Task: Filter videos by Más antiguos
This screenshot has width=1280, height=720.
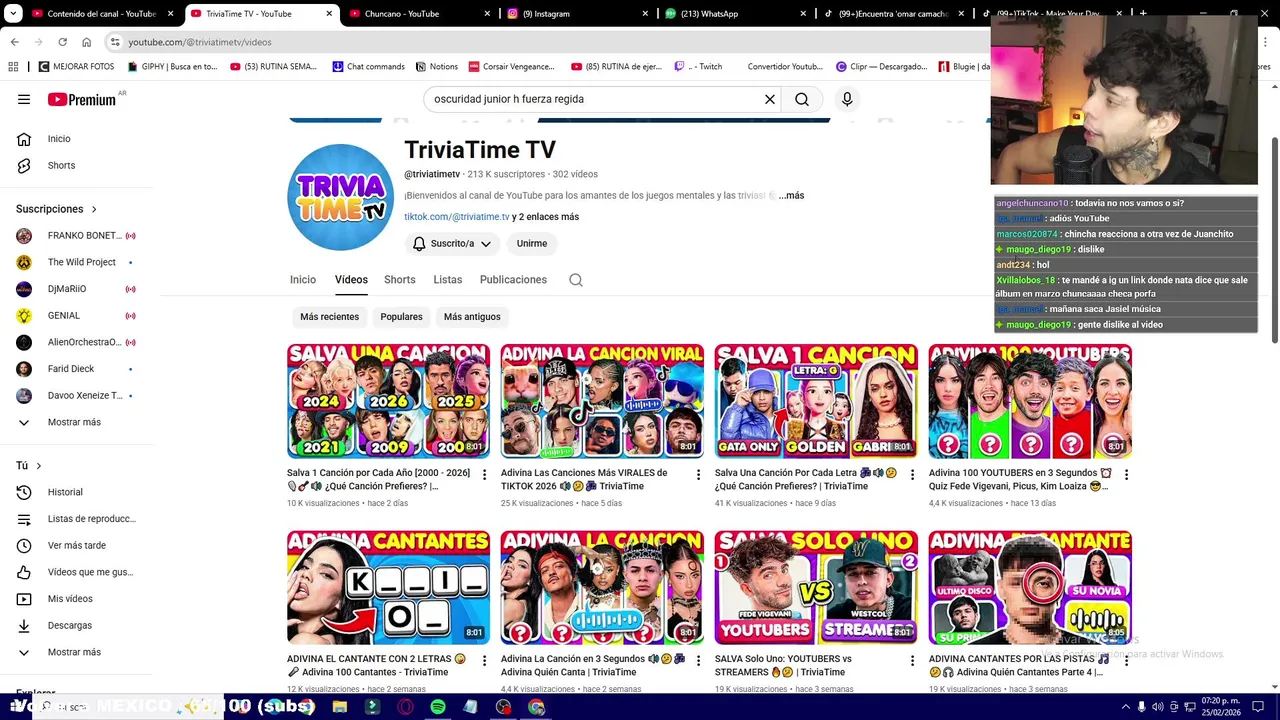Action: point(472,317)
